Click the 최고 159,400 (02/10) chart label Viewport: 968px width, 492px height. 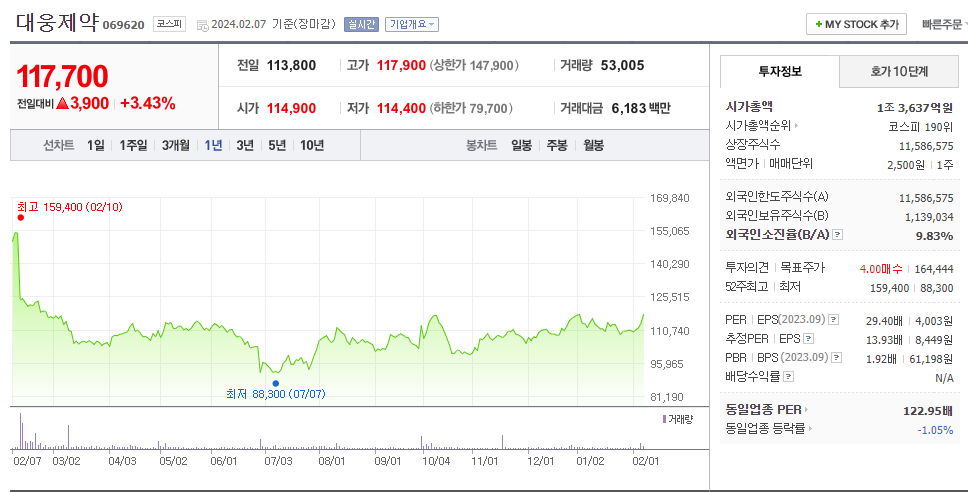click(70, 207)
